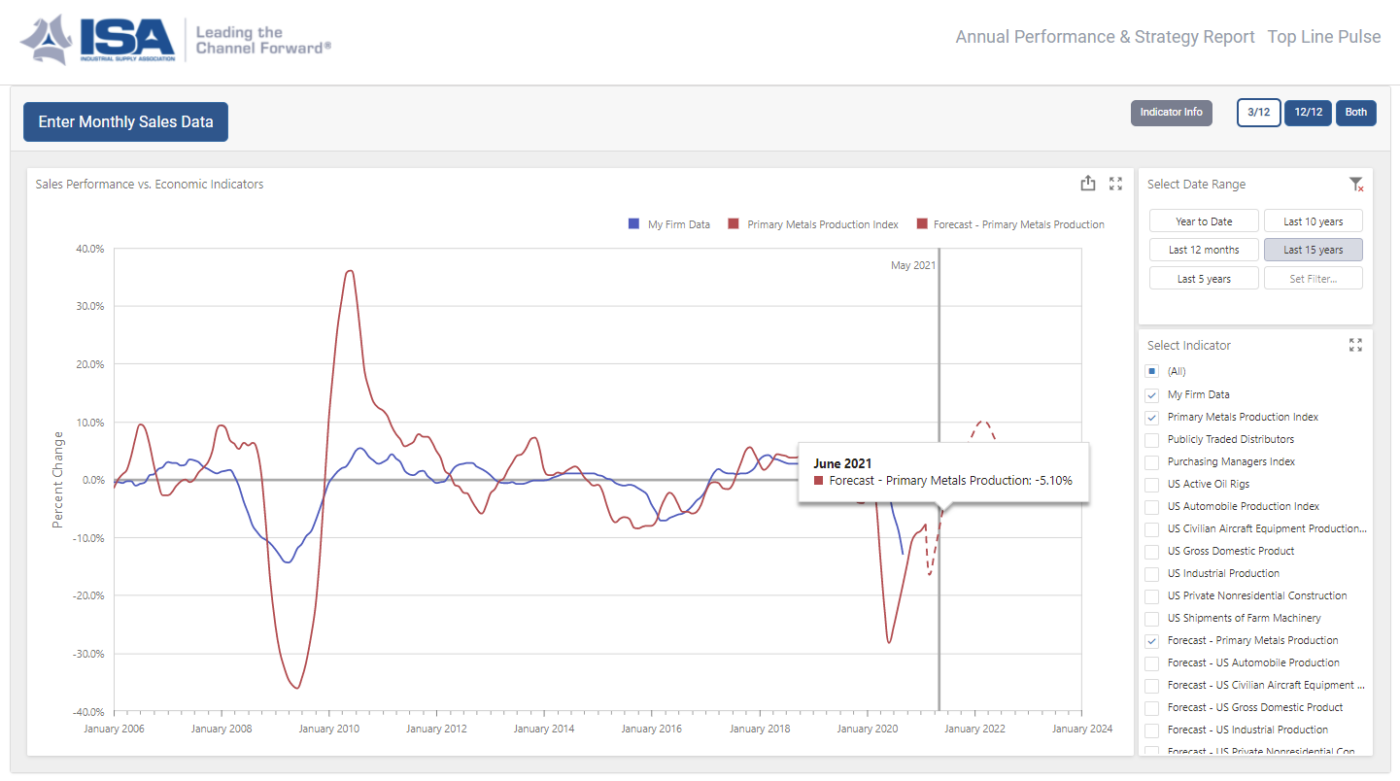Switch to the Top Line Pulse tab
Viewport: 1400px width, 781px height.
coord(1324,36)
